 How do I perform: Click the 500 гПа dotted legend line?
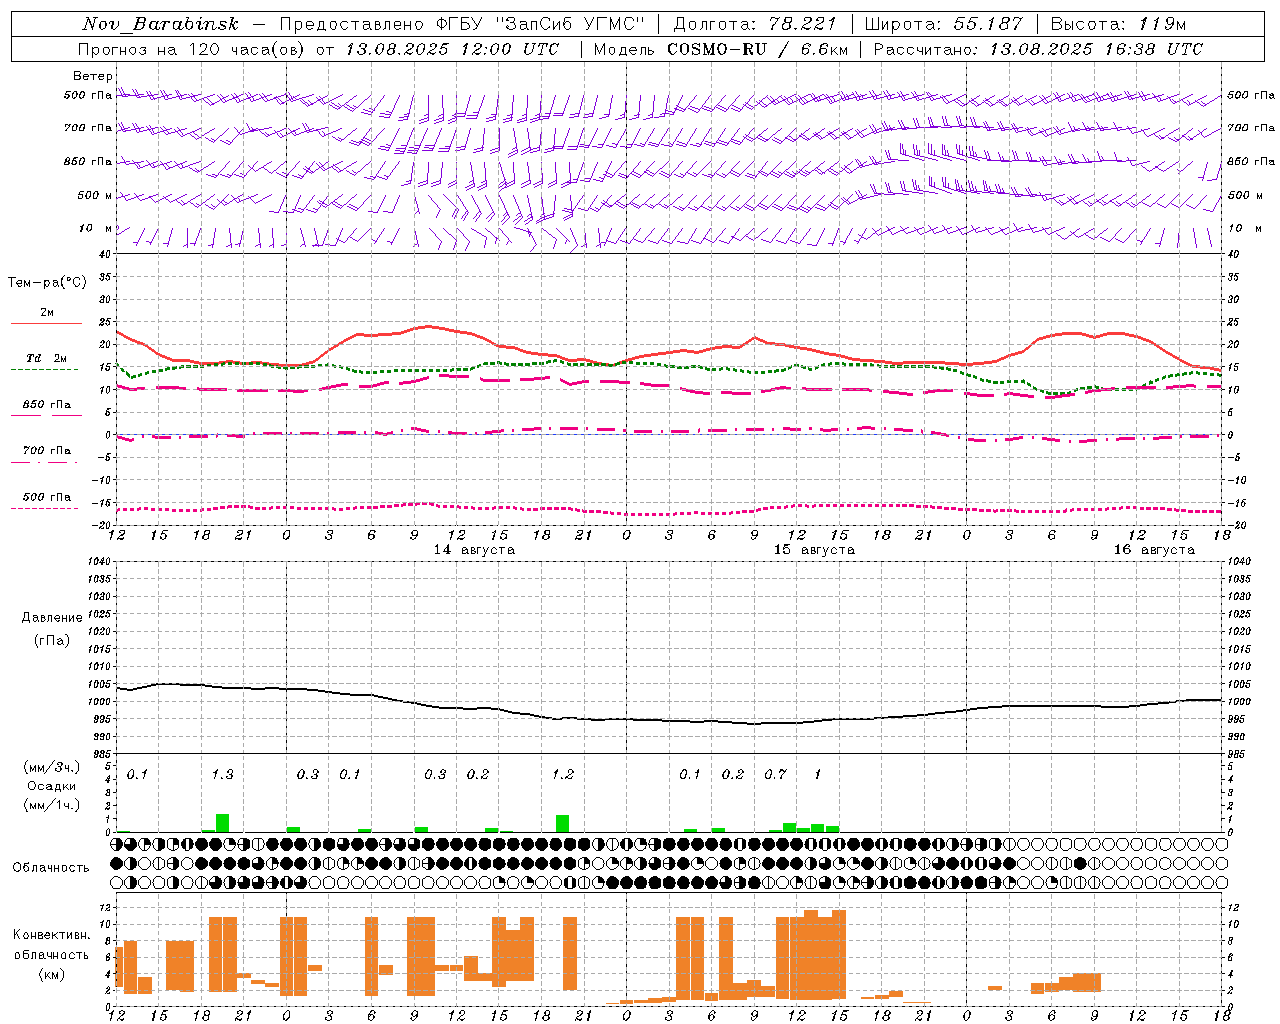point(46,508)
